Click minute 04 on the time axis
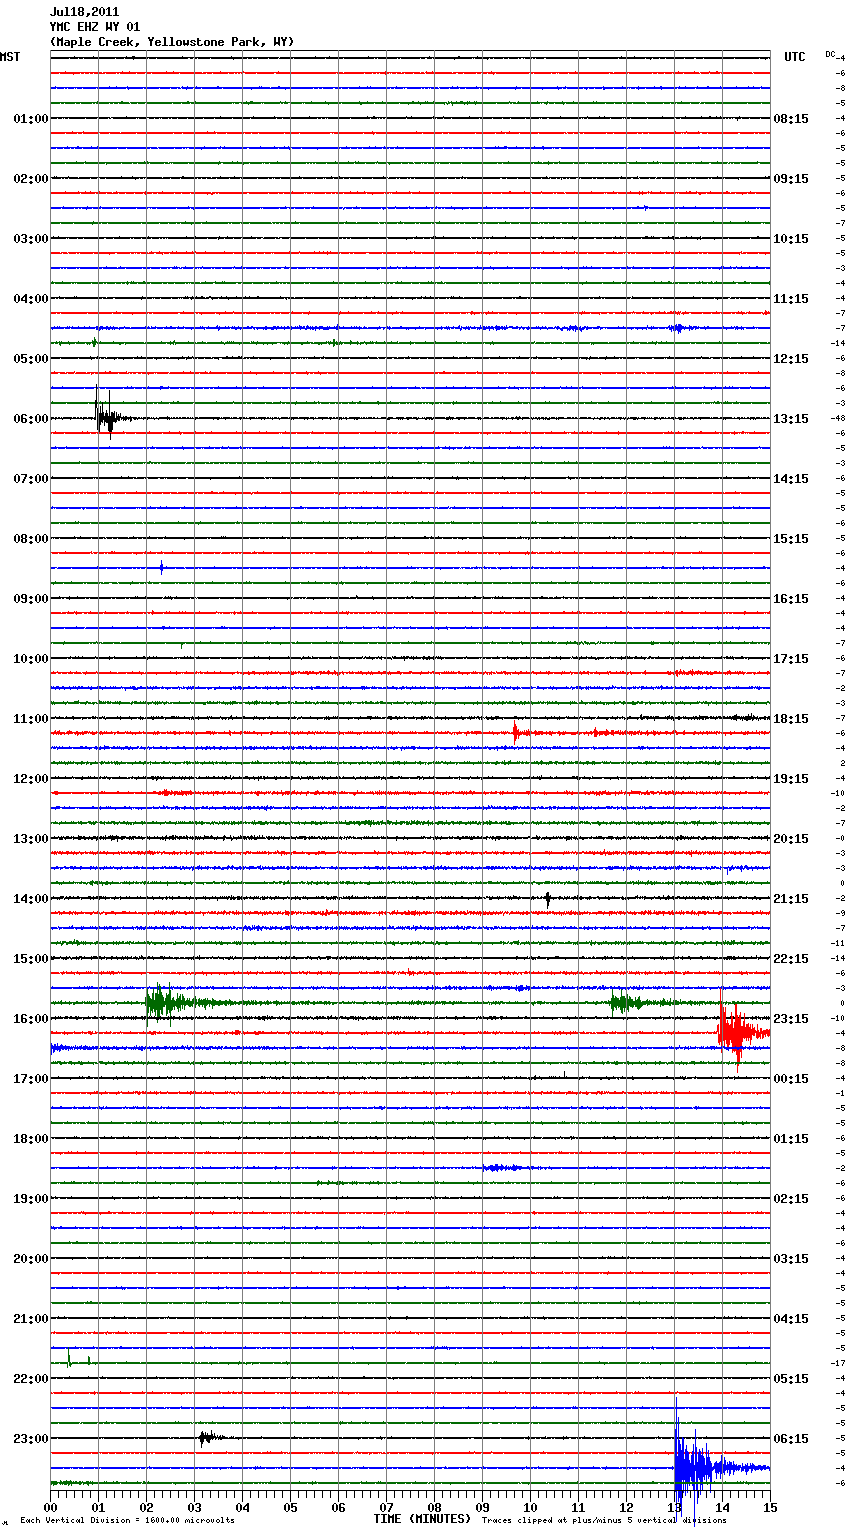This screenshot has height=1534, width=850. coord(242,1507)
